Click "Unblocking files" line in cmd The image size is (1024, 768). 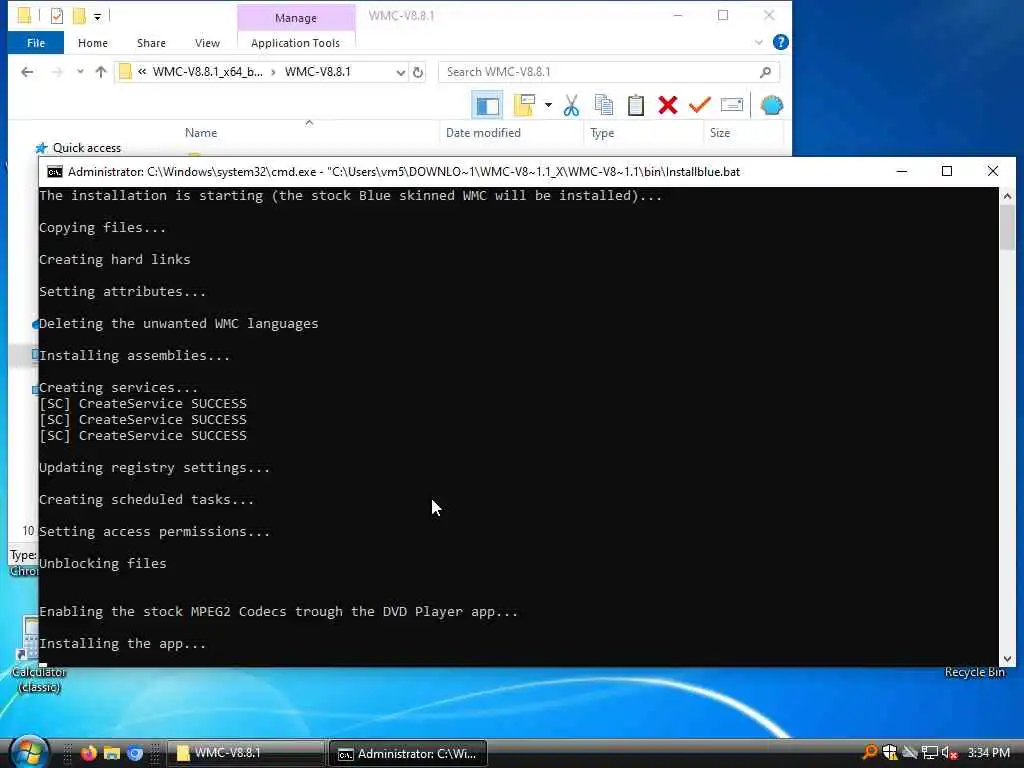[x=103, y=564]
